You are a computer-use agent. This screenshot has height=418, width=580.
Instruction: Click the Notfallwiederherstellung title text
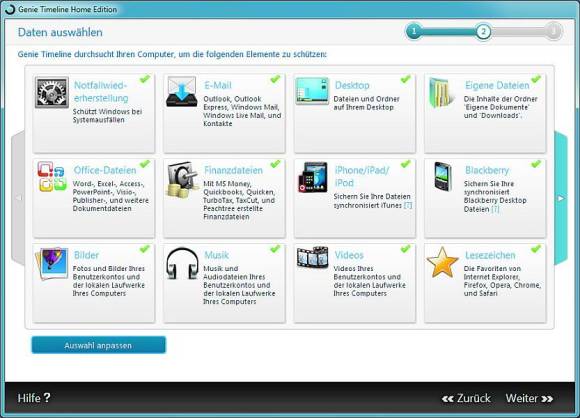[x=101, y=92]
